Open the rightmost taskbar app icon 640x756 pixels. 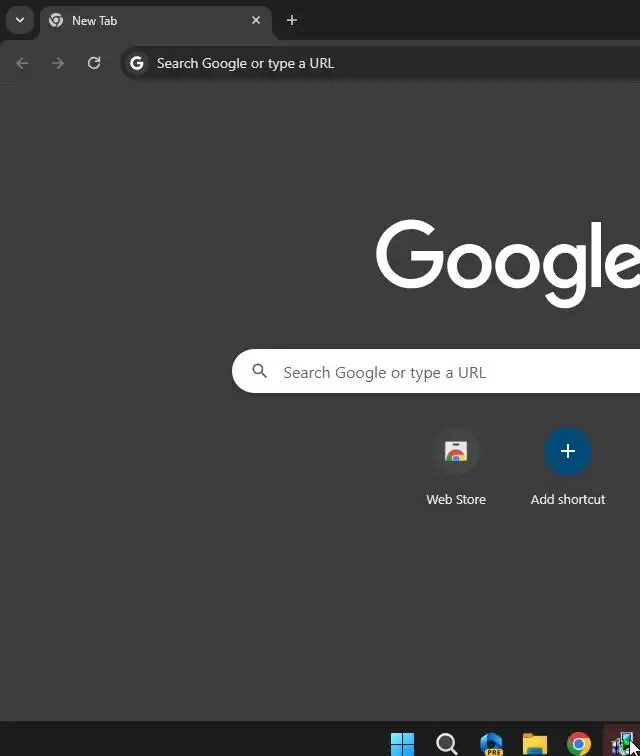622,743
